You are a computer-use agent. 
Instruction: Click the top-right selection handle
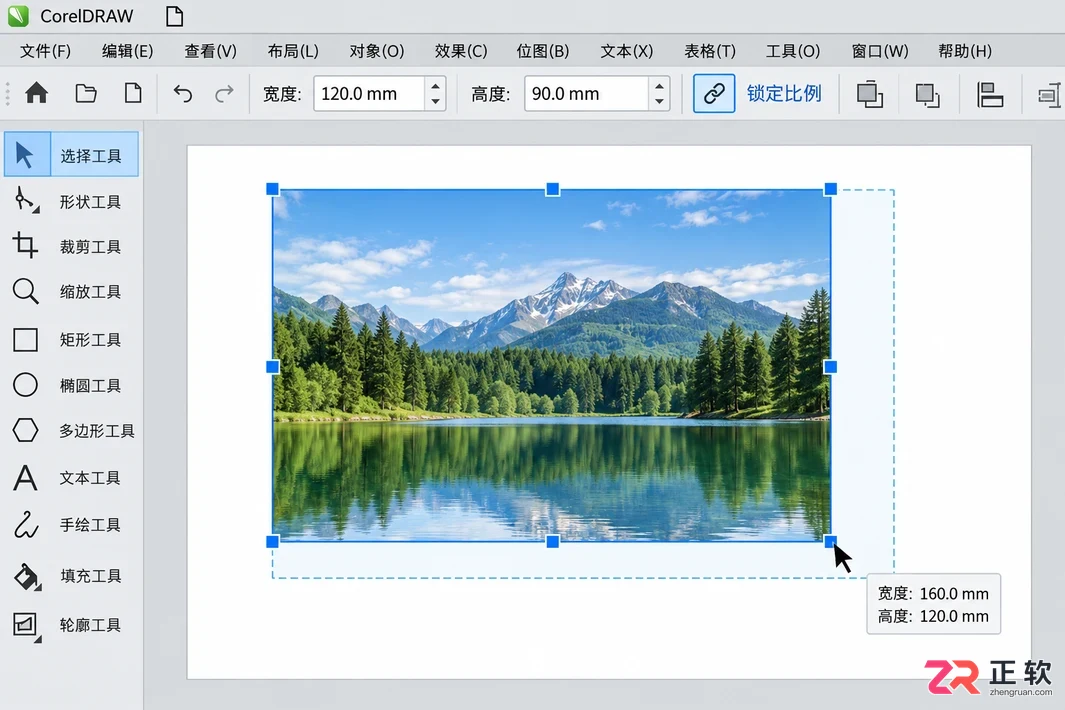pos(830,189)
